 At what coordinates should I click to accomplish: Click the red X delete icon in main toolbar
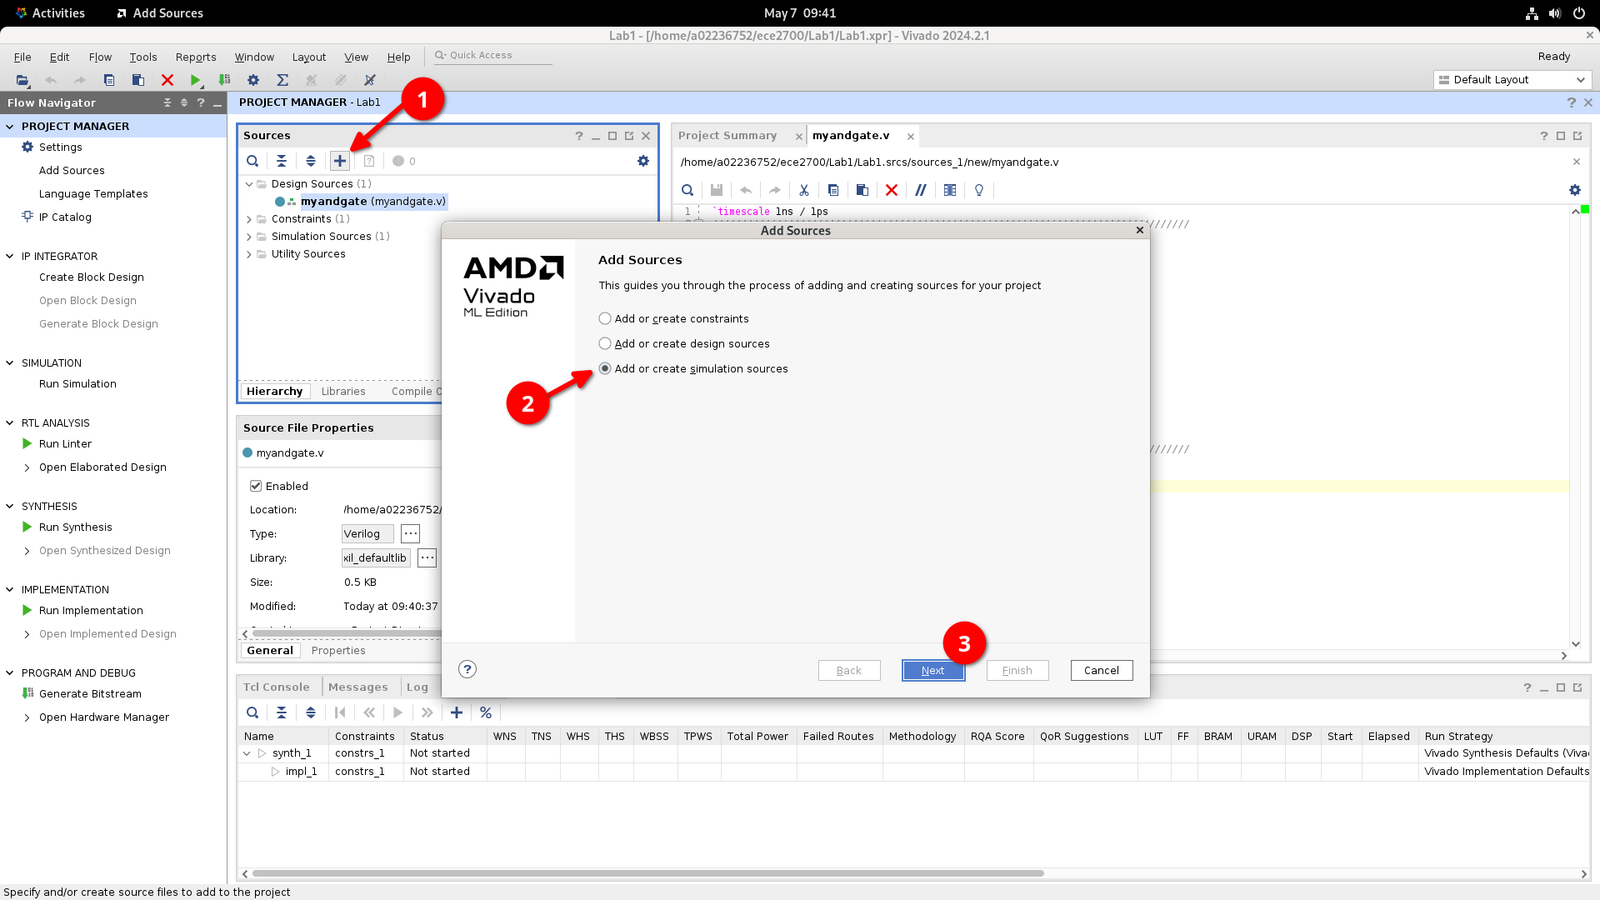(x=167, y=80)
